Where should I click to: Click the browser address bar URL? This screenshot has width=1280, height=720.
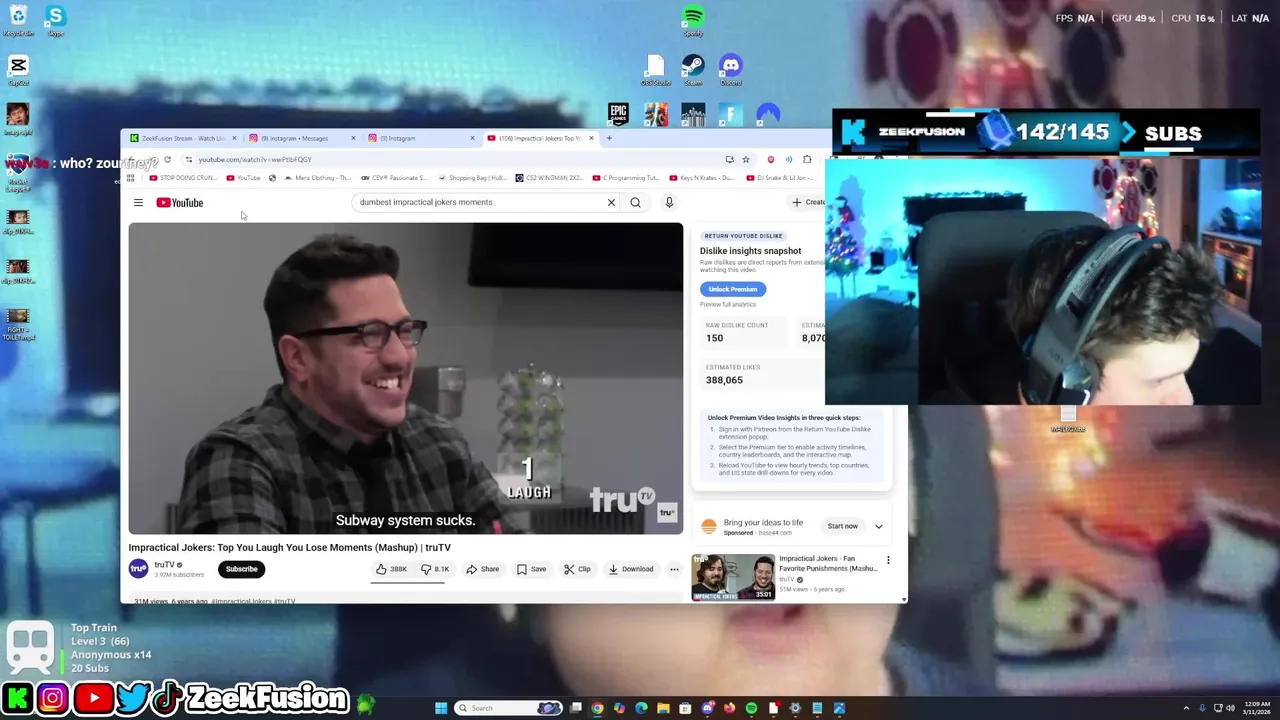click(255, 160)
